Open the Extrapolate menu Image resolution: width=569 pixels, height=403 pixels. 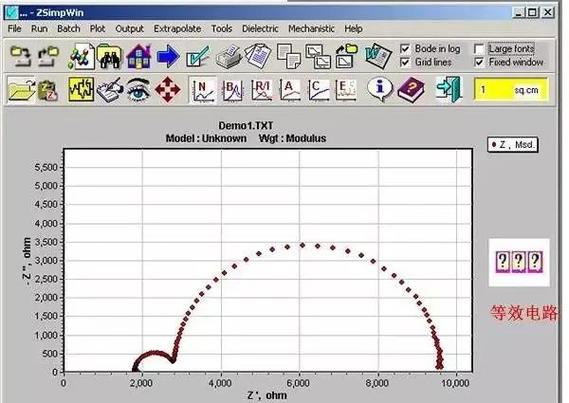pos(177,29)
